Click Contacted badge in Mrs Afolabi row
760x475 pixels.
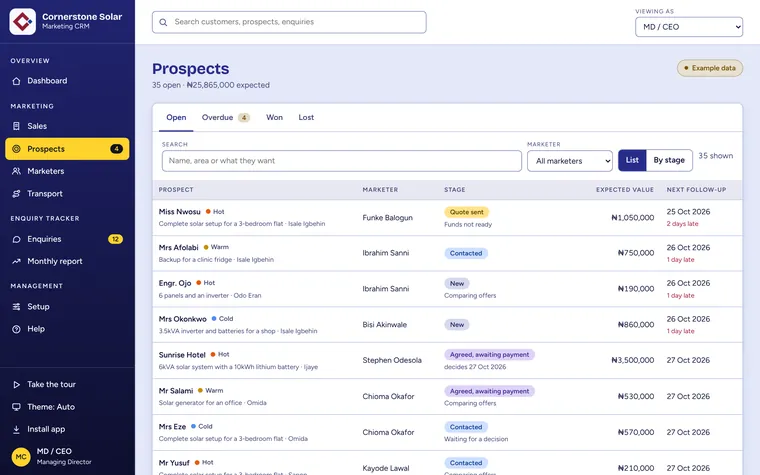(x=466, y=253)
